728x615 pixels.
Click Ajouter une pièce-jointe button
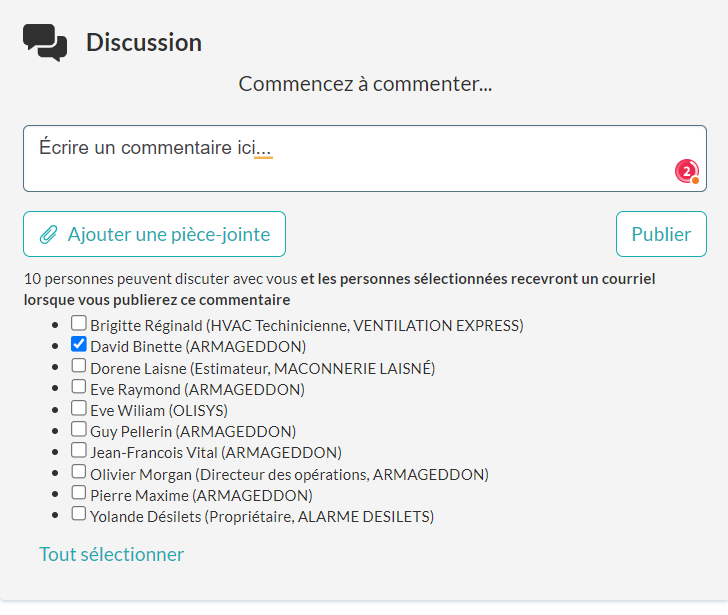click(x=155, y=234)
